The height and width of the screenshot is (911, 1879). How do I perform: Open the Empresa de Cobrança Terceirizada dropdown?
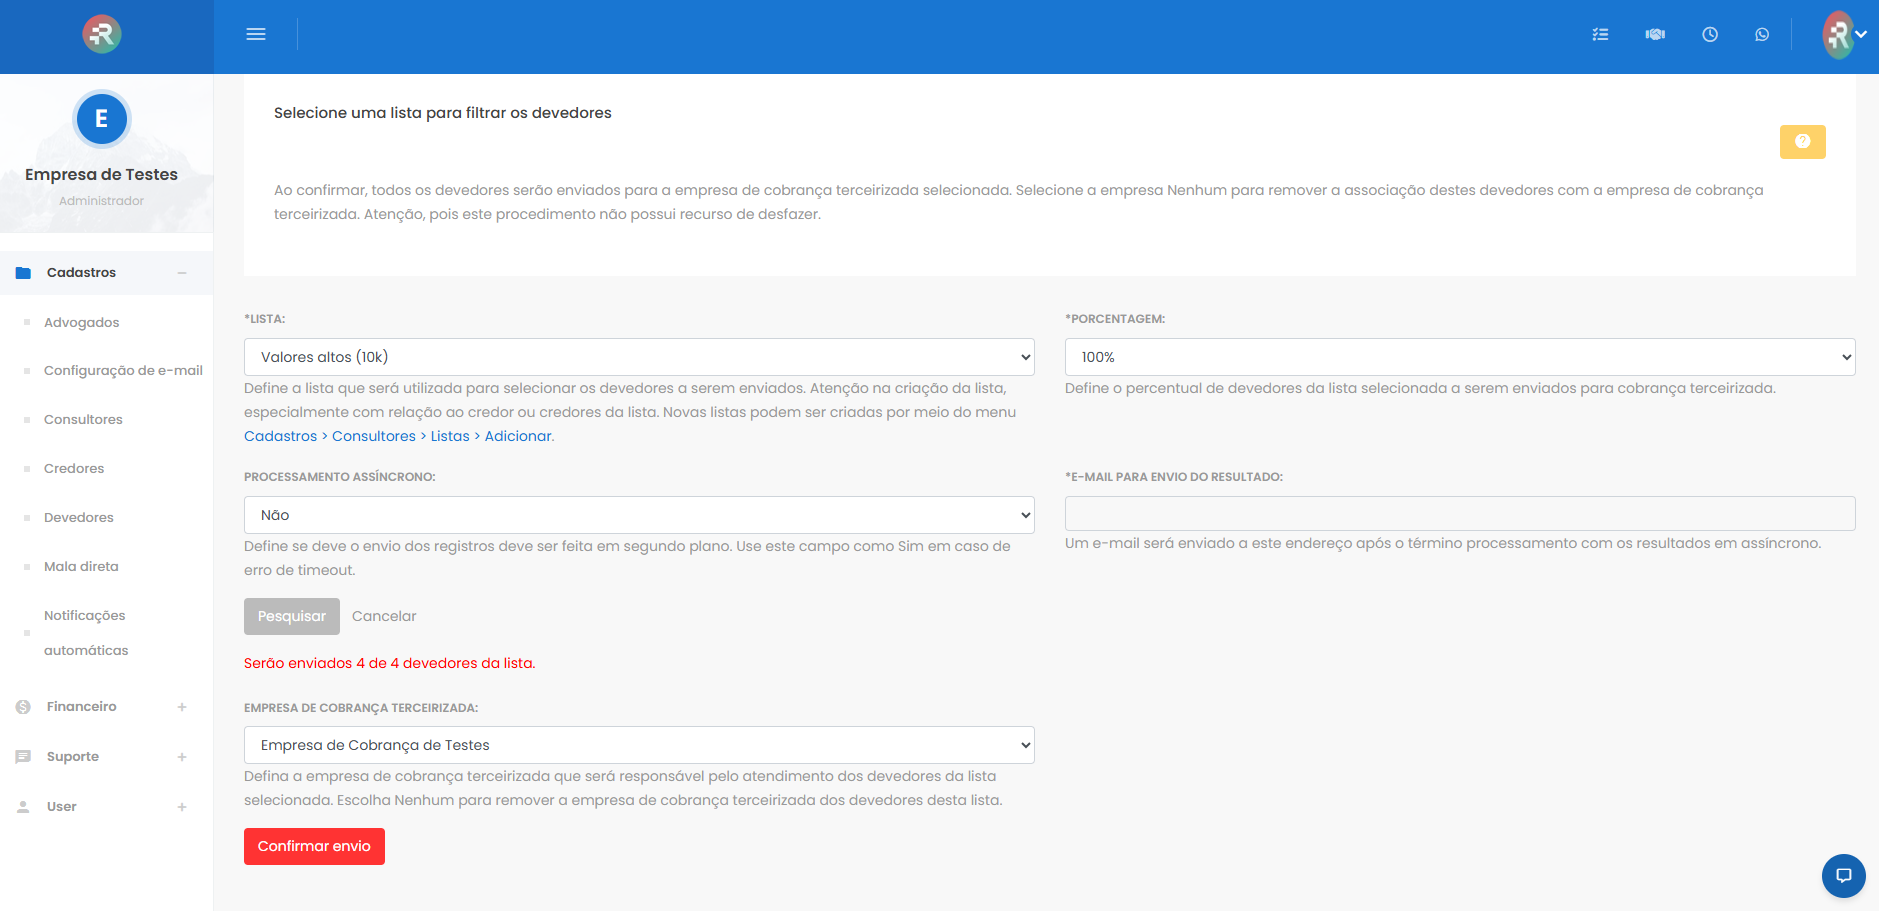click(x=639, y=745)
